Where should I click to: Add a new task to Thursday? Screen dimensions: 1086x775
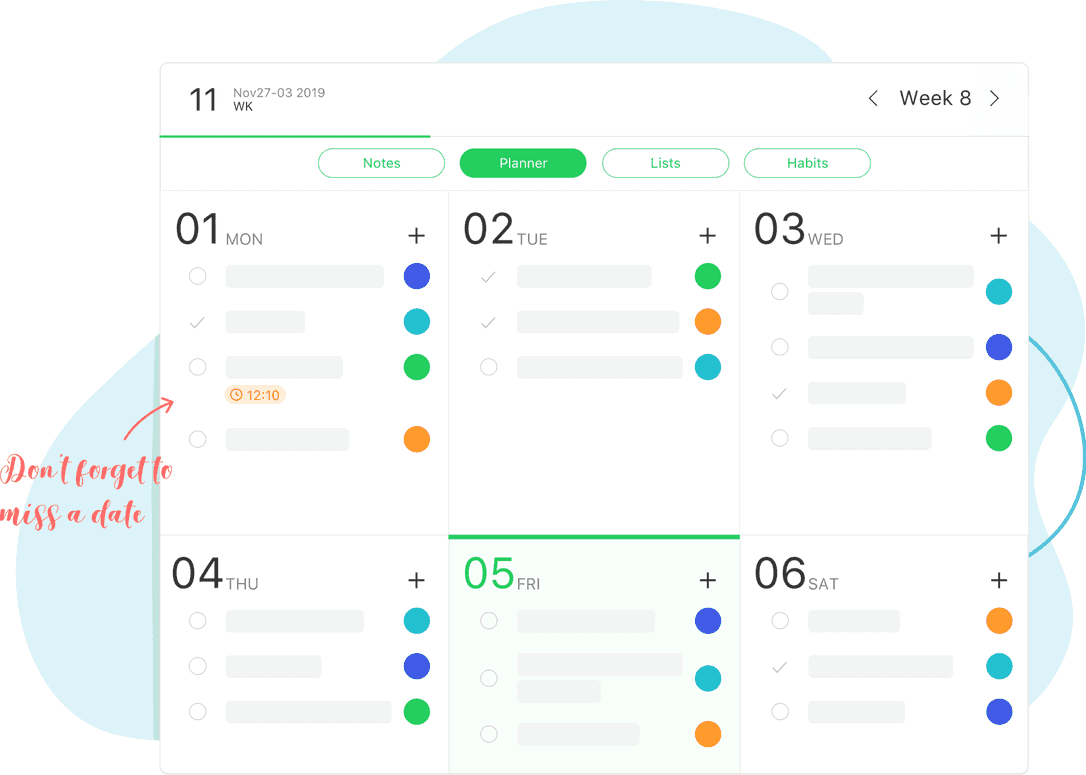[x=417, y=580]
